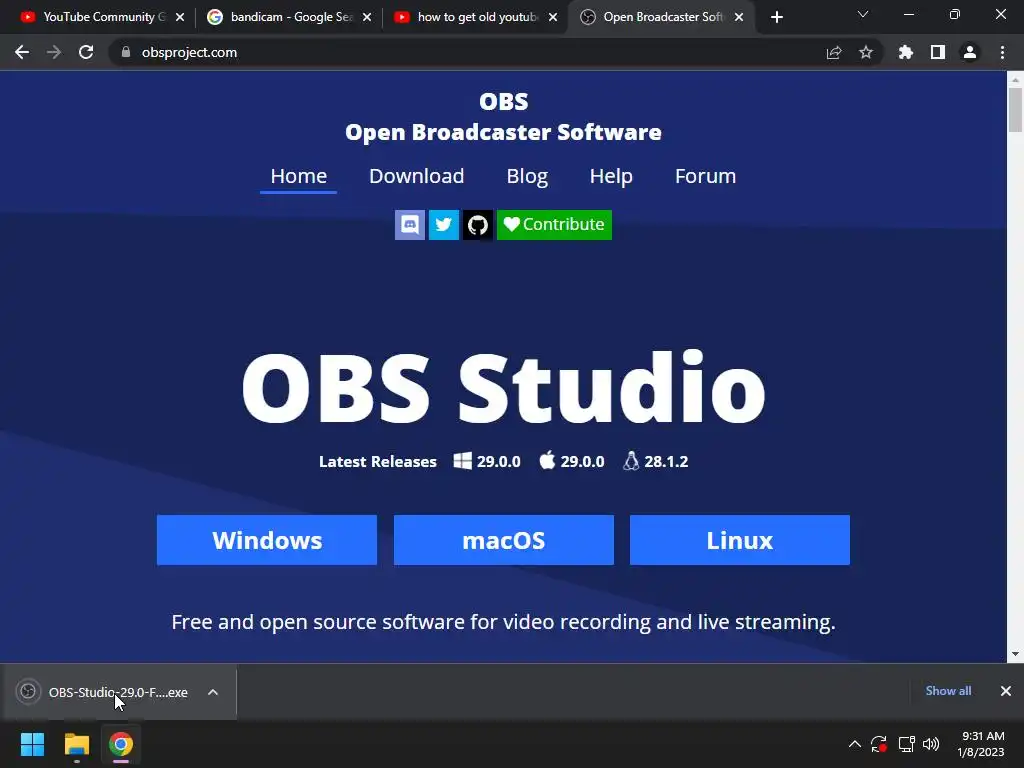Open File Explorer from taskbar
1024x768 pixels.
click(x=76, y=744)
